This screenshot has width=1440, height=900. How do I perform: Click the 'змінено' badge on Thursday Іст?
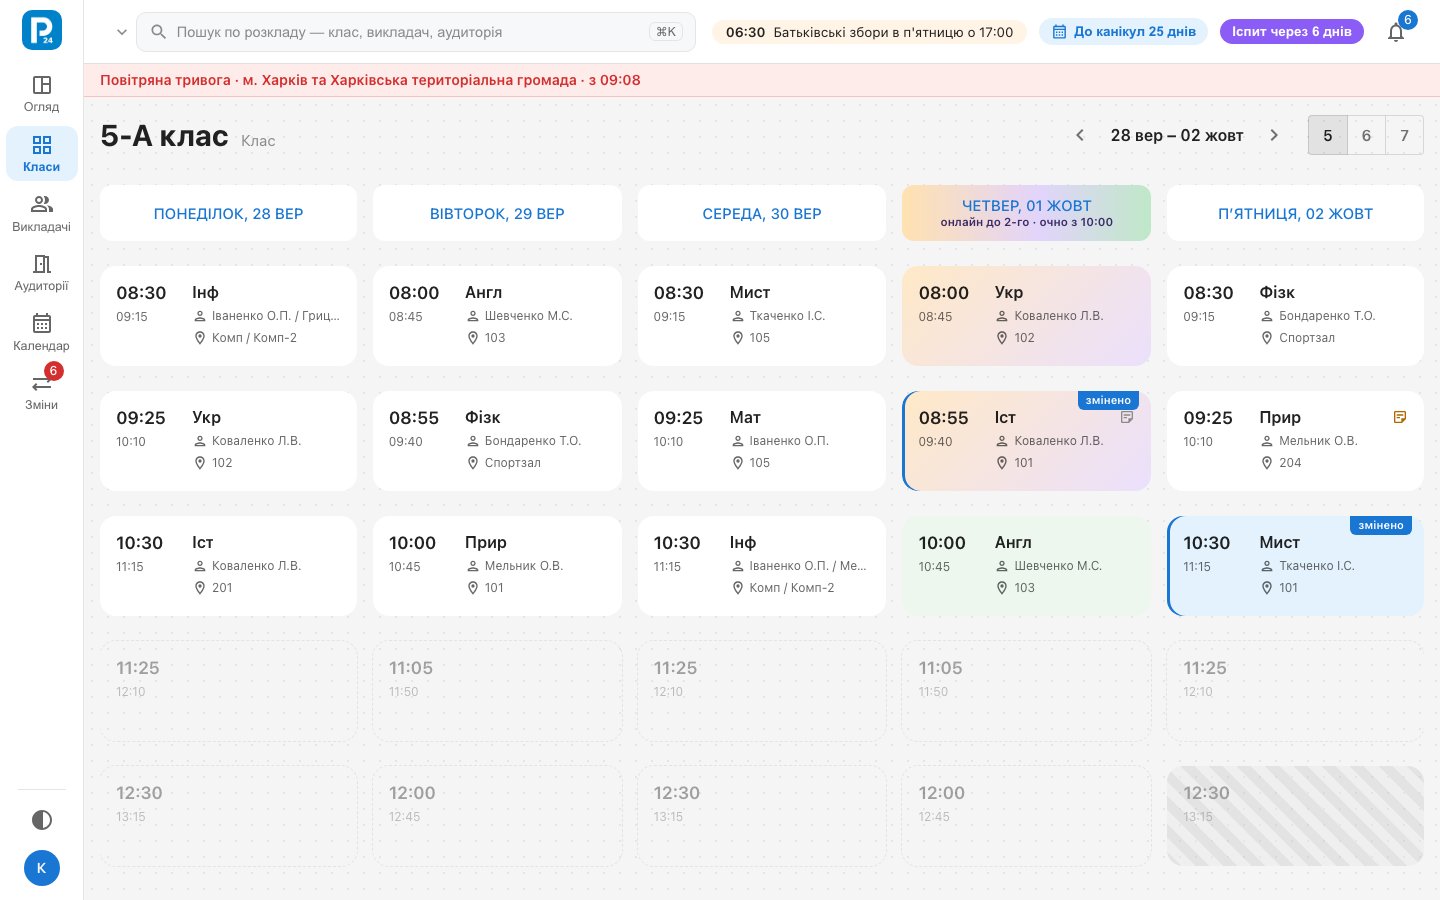[x=1108, y=400]
